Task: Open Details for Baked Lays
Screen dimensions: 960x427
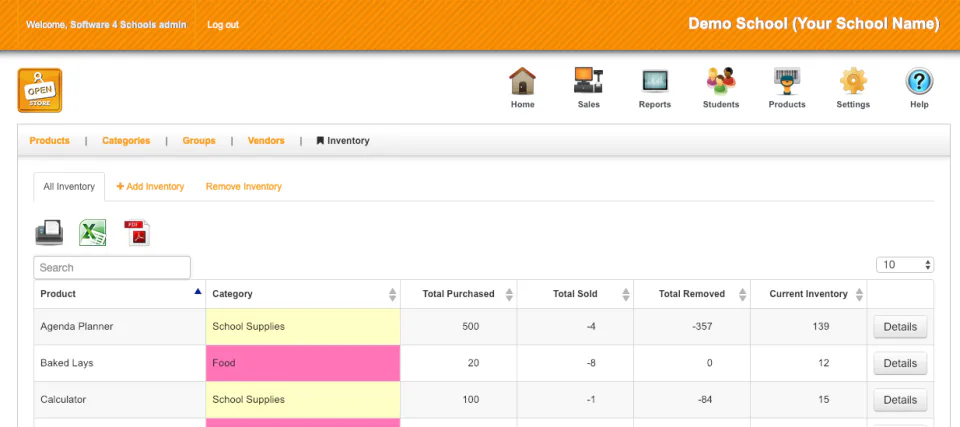Action: [900, 363]
